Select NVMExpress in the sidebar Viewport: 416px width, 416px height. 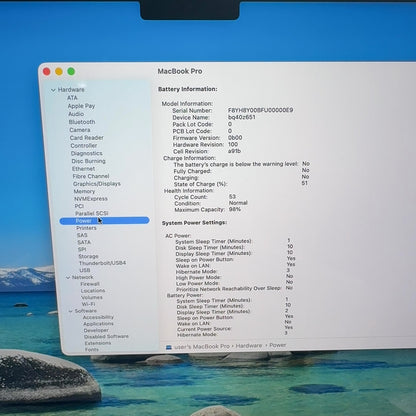tap(91, 199)
